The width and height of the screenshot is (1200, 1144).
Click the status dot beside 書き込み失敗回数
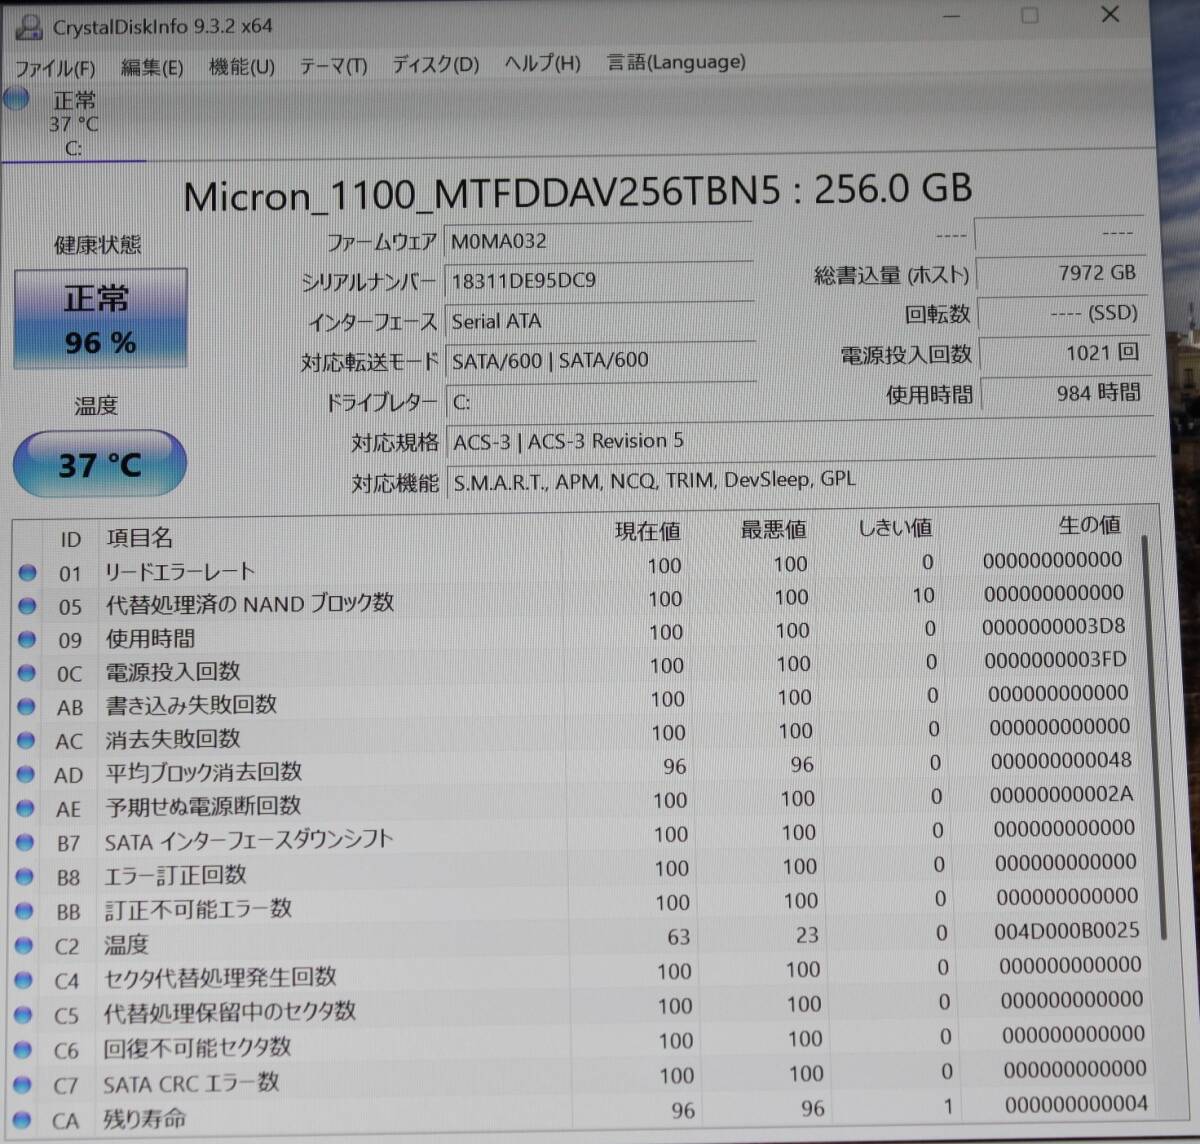28,706
